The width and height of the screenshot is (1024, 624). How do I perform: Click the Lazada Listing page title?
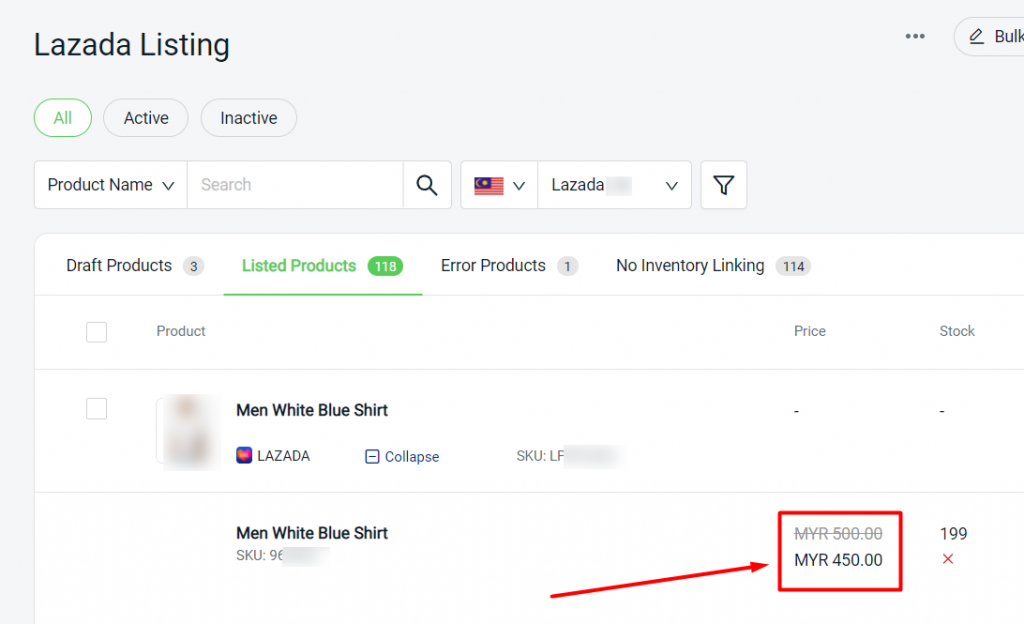132,45
